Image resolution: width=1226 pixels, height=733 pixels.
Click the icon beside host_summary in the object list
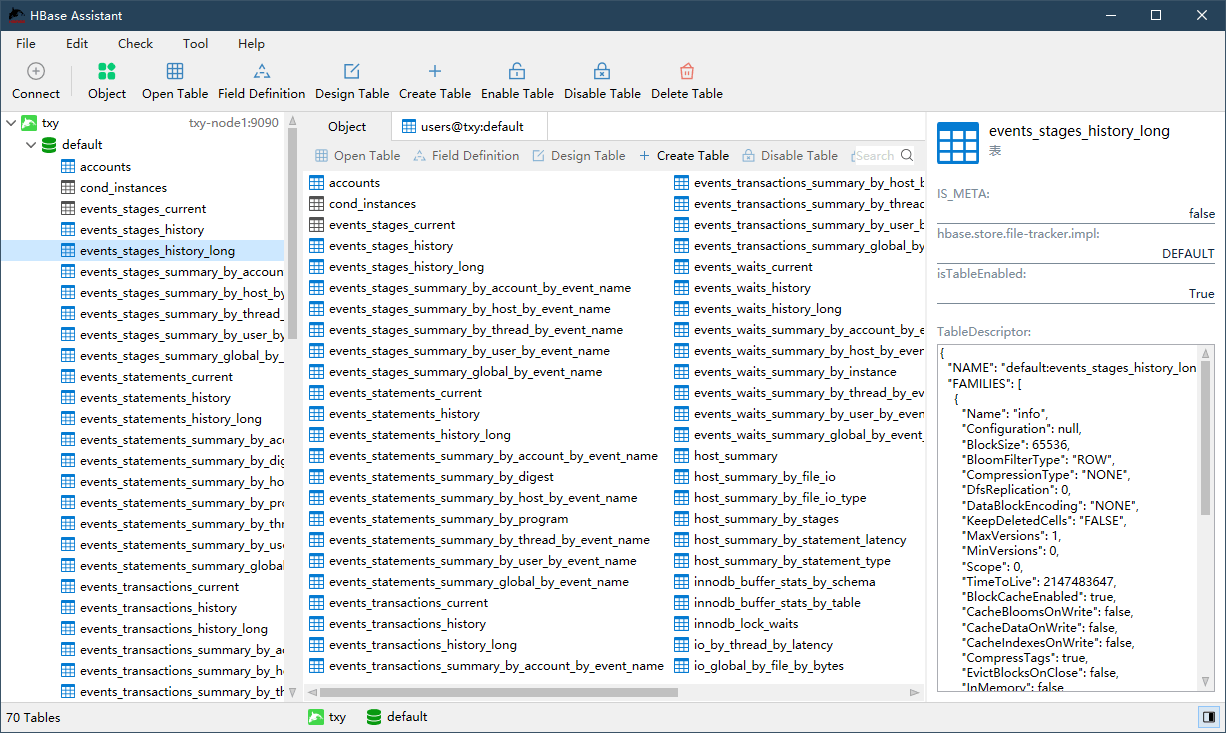coord(681,456)
